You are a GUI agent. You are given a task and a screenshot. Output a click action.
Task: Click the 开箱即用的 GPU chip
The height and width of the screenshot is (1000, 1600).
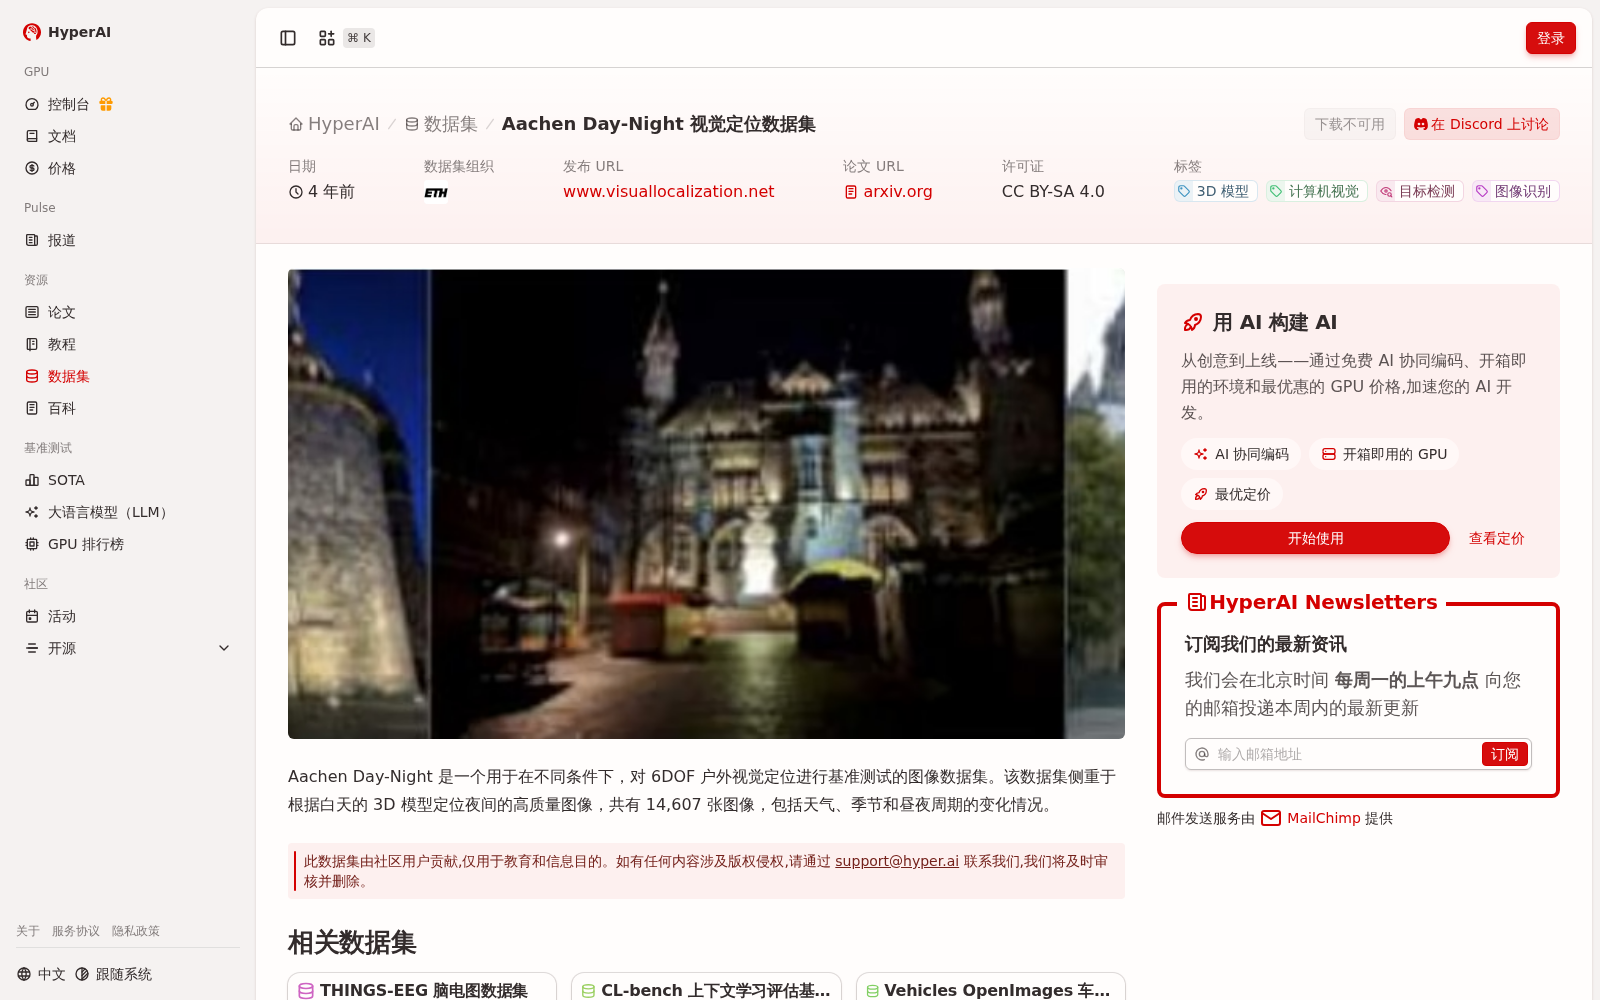tap(1384, 454)
